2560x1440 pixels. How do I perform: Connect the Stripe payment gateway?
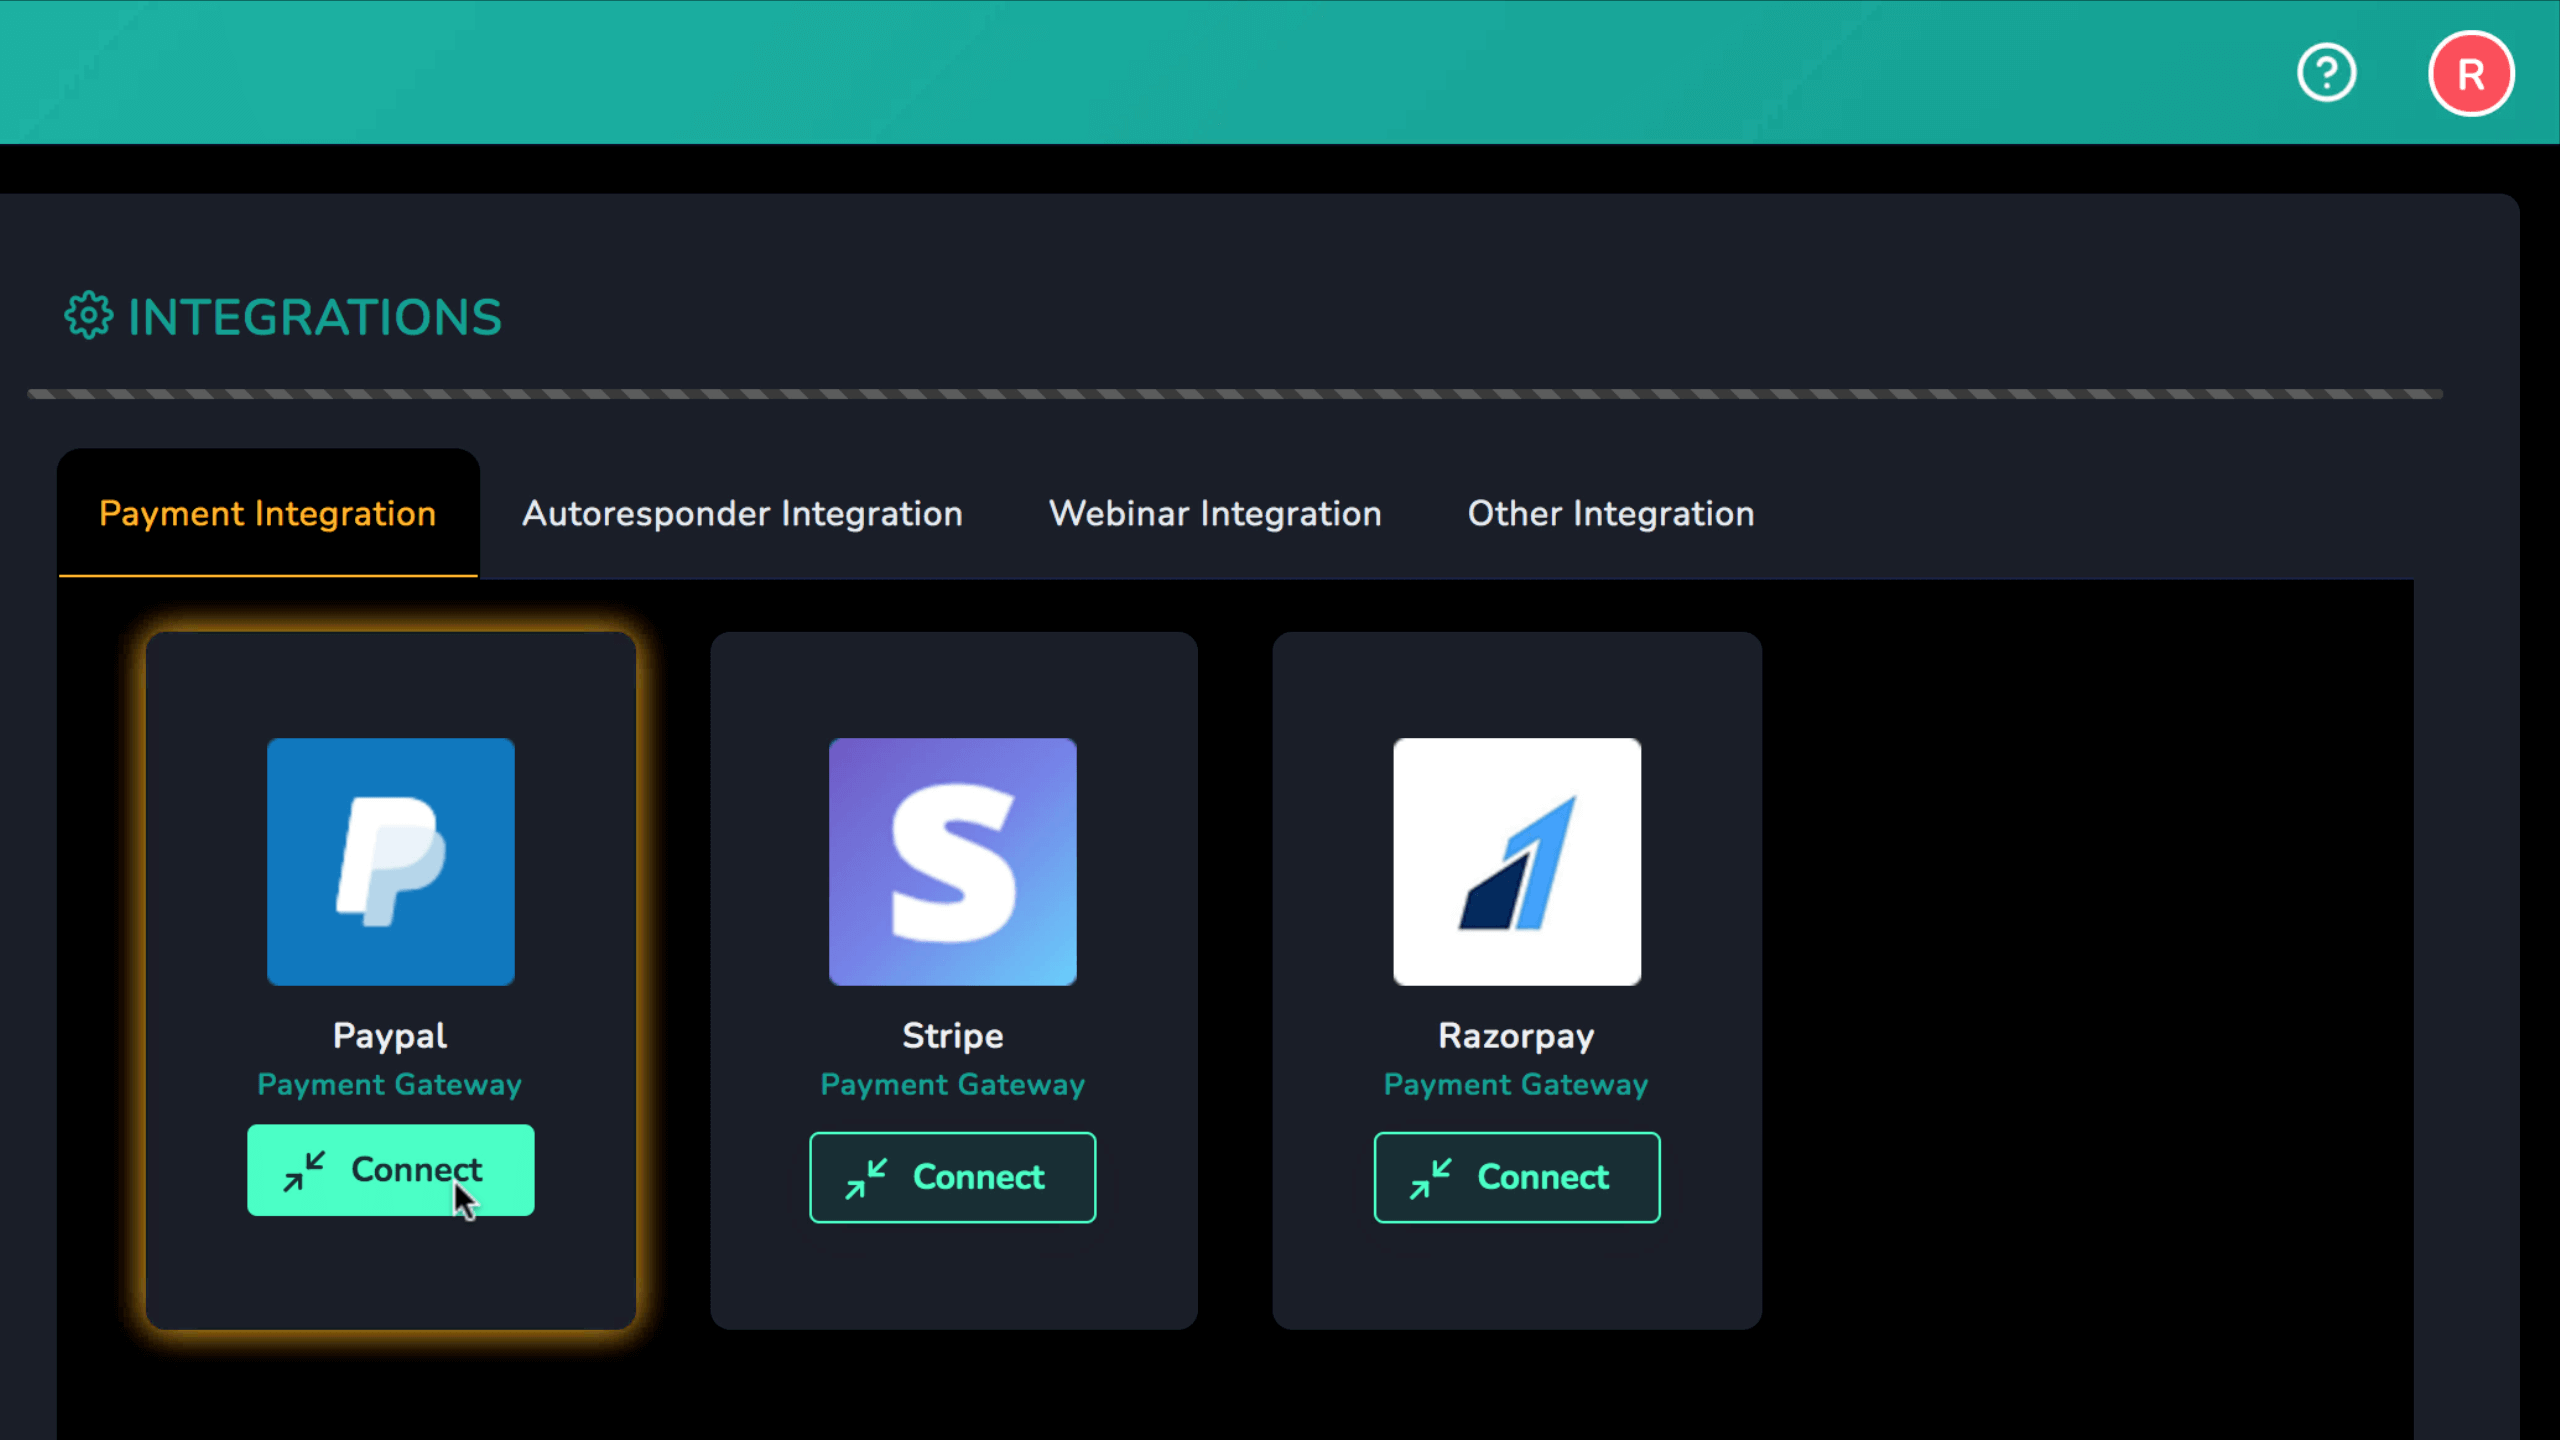[x=952, y=1177]
